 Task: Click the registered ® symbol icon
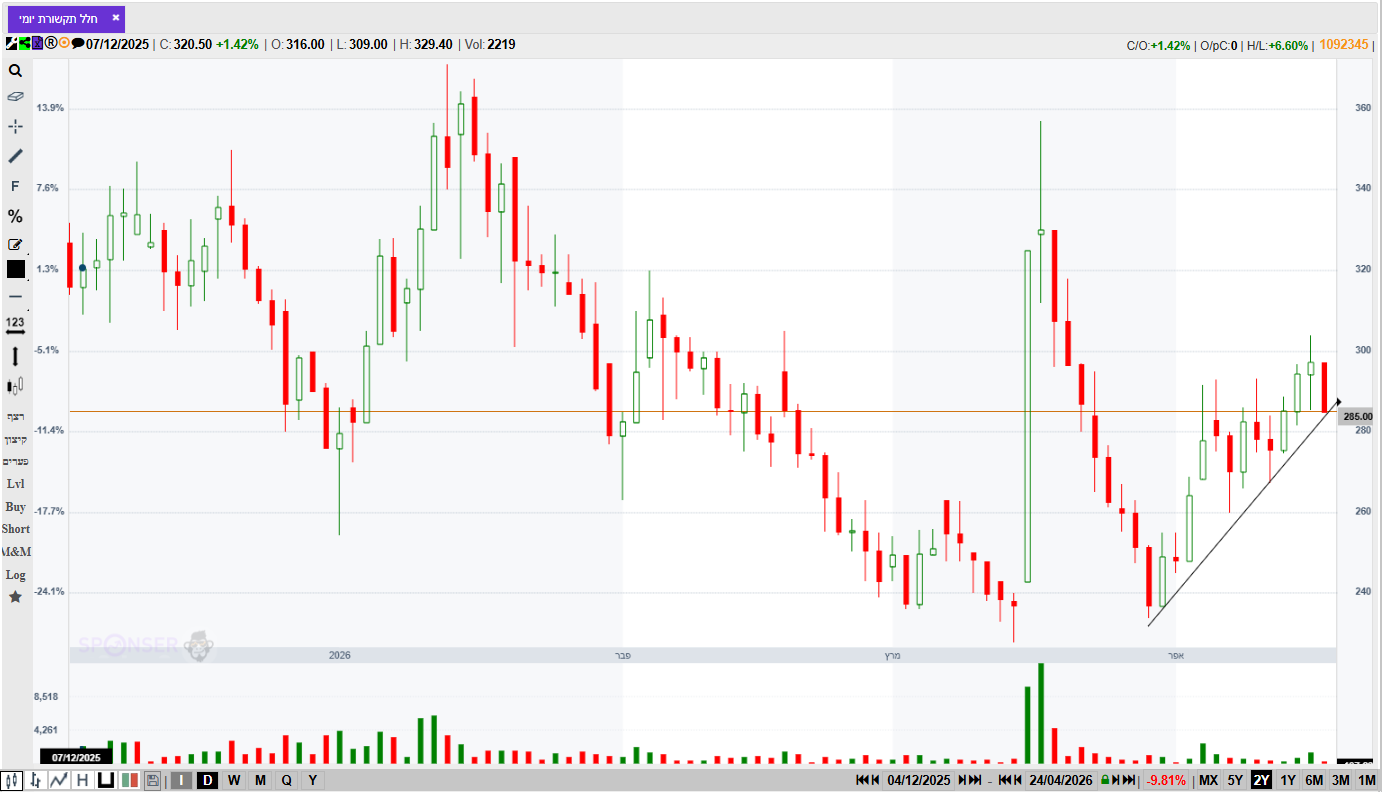[50, 44]
